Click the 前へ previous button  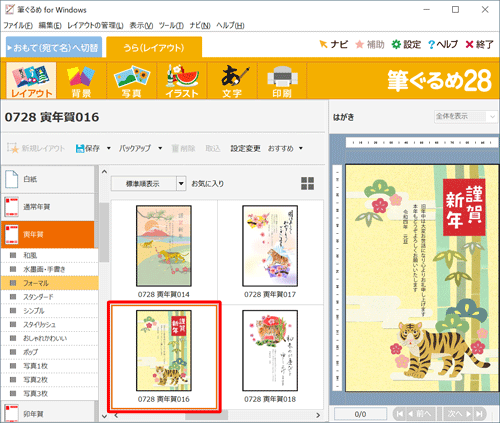(421, 414)
